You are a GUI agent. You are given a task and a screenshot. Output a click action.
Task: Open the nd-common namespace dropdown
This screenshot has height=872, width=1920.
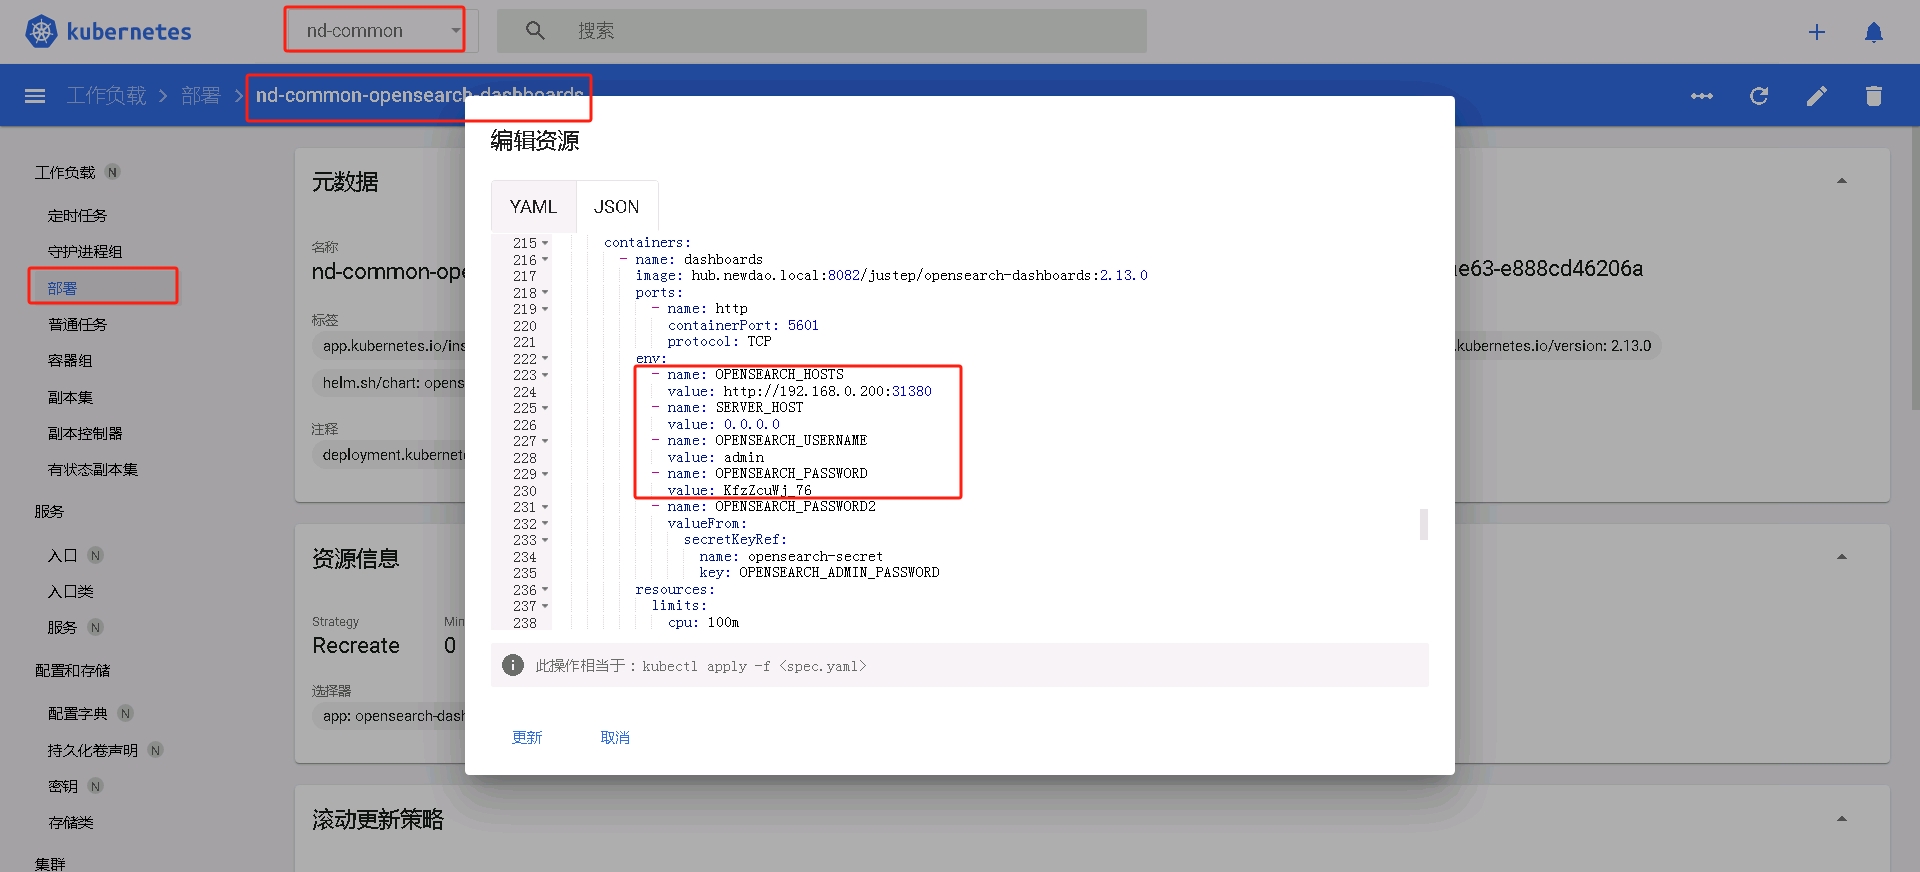(383, 31)
